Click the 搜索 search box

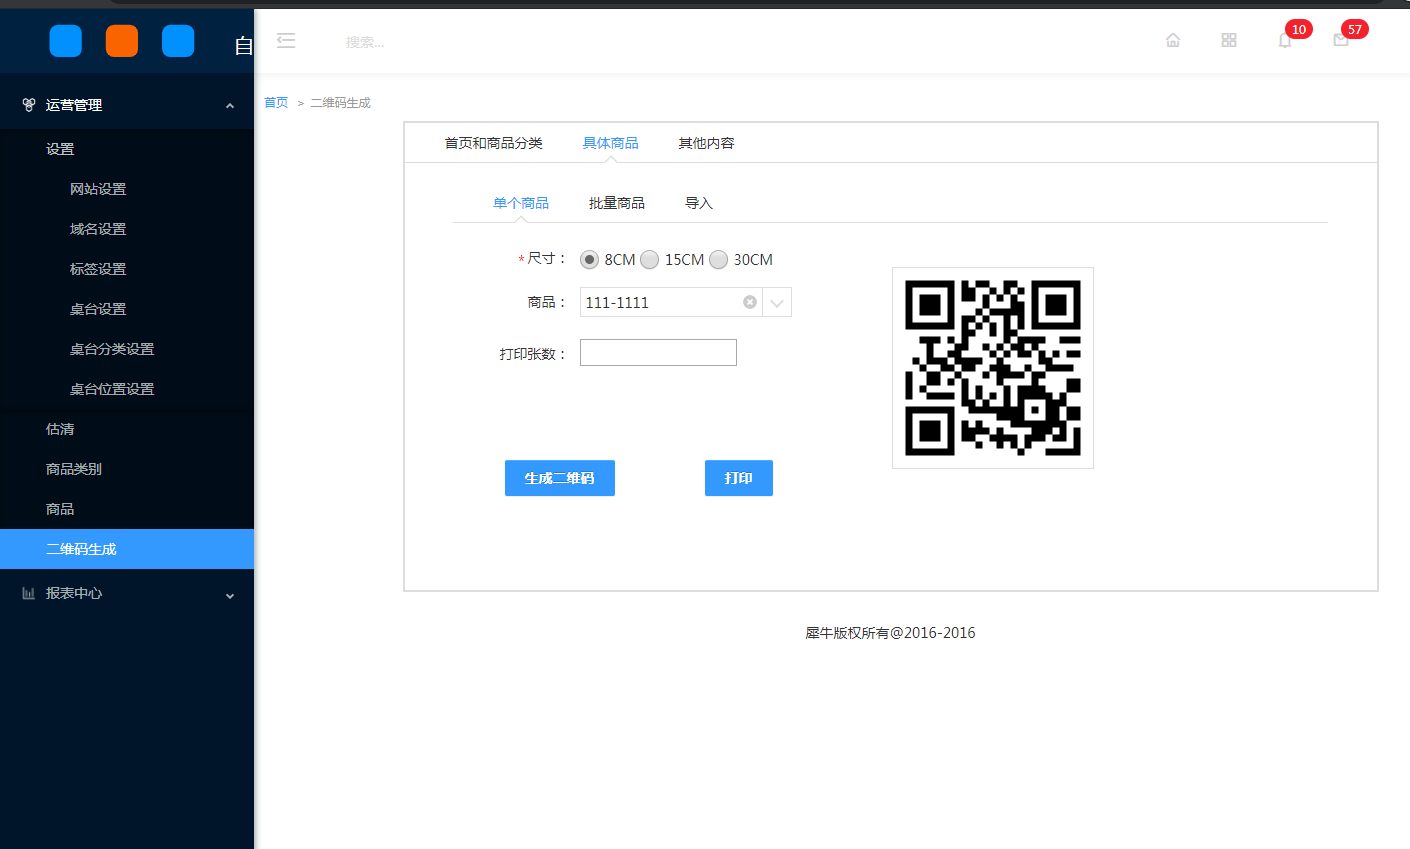coord(365,42)
